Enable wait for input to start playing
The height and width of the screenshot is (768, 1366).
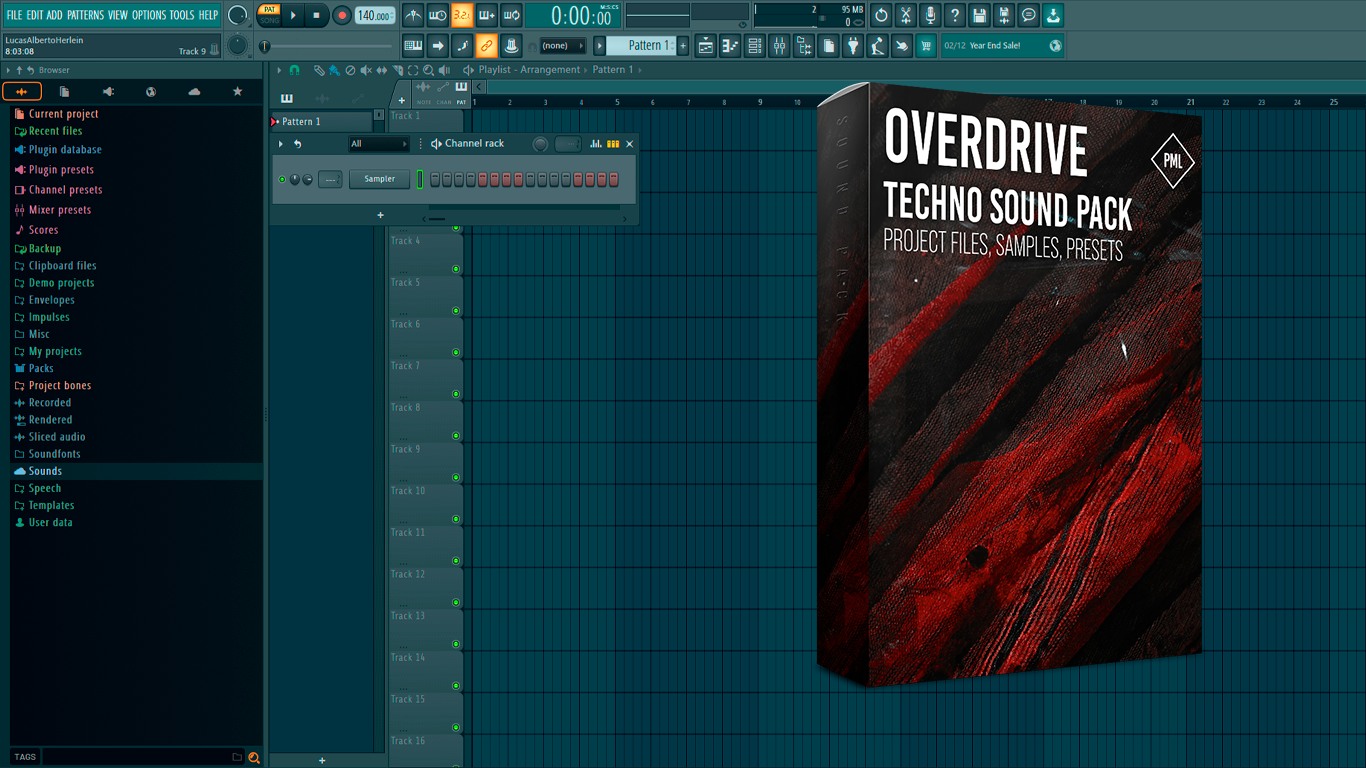point(437,16)
